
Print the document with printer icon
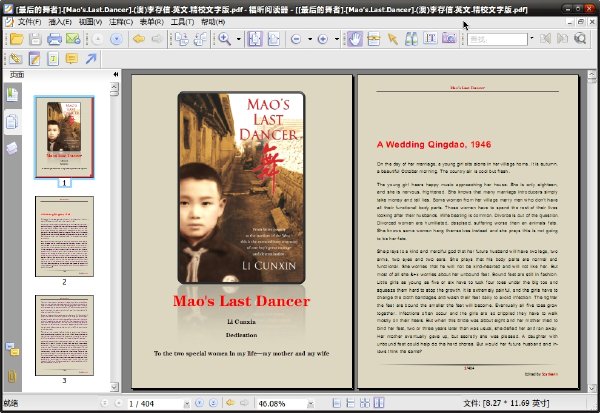54,39
